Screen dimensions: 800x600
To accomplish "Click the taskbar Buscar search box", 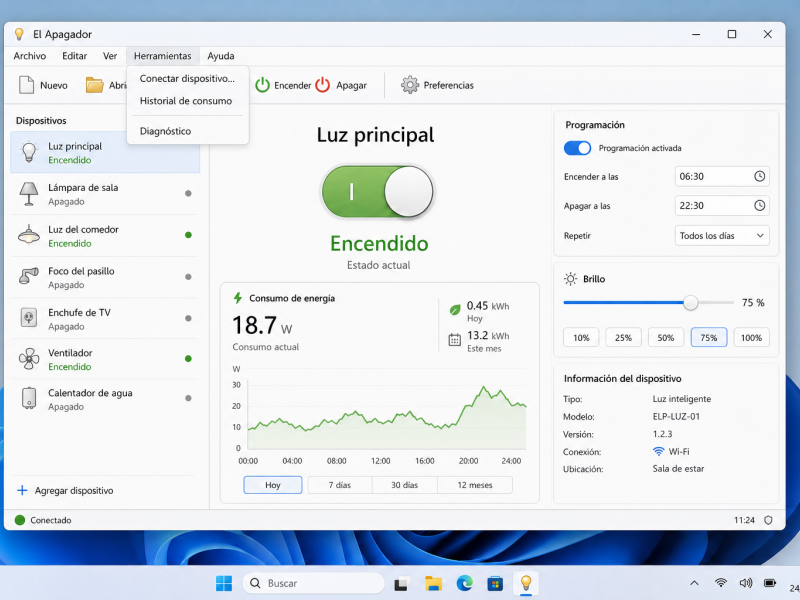I will click(313, 583).
